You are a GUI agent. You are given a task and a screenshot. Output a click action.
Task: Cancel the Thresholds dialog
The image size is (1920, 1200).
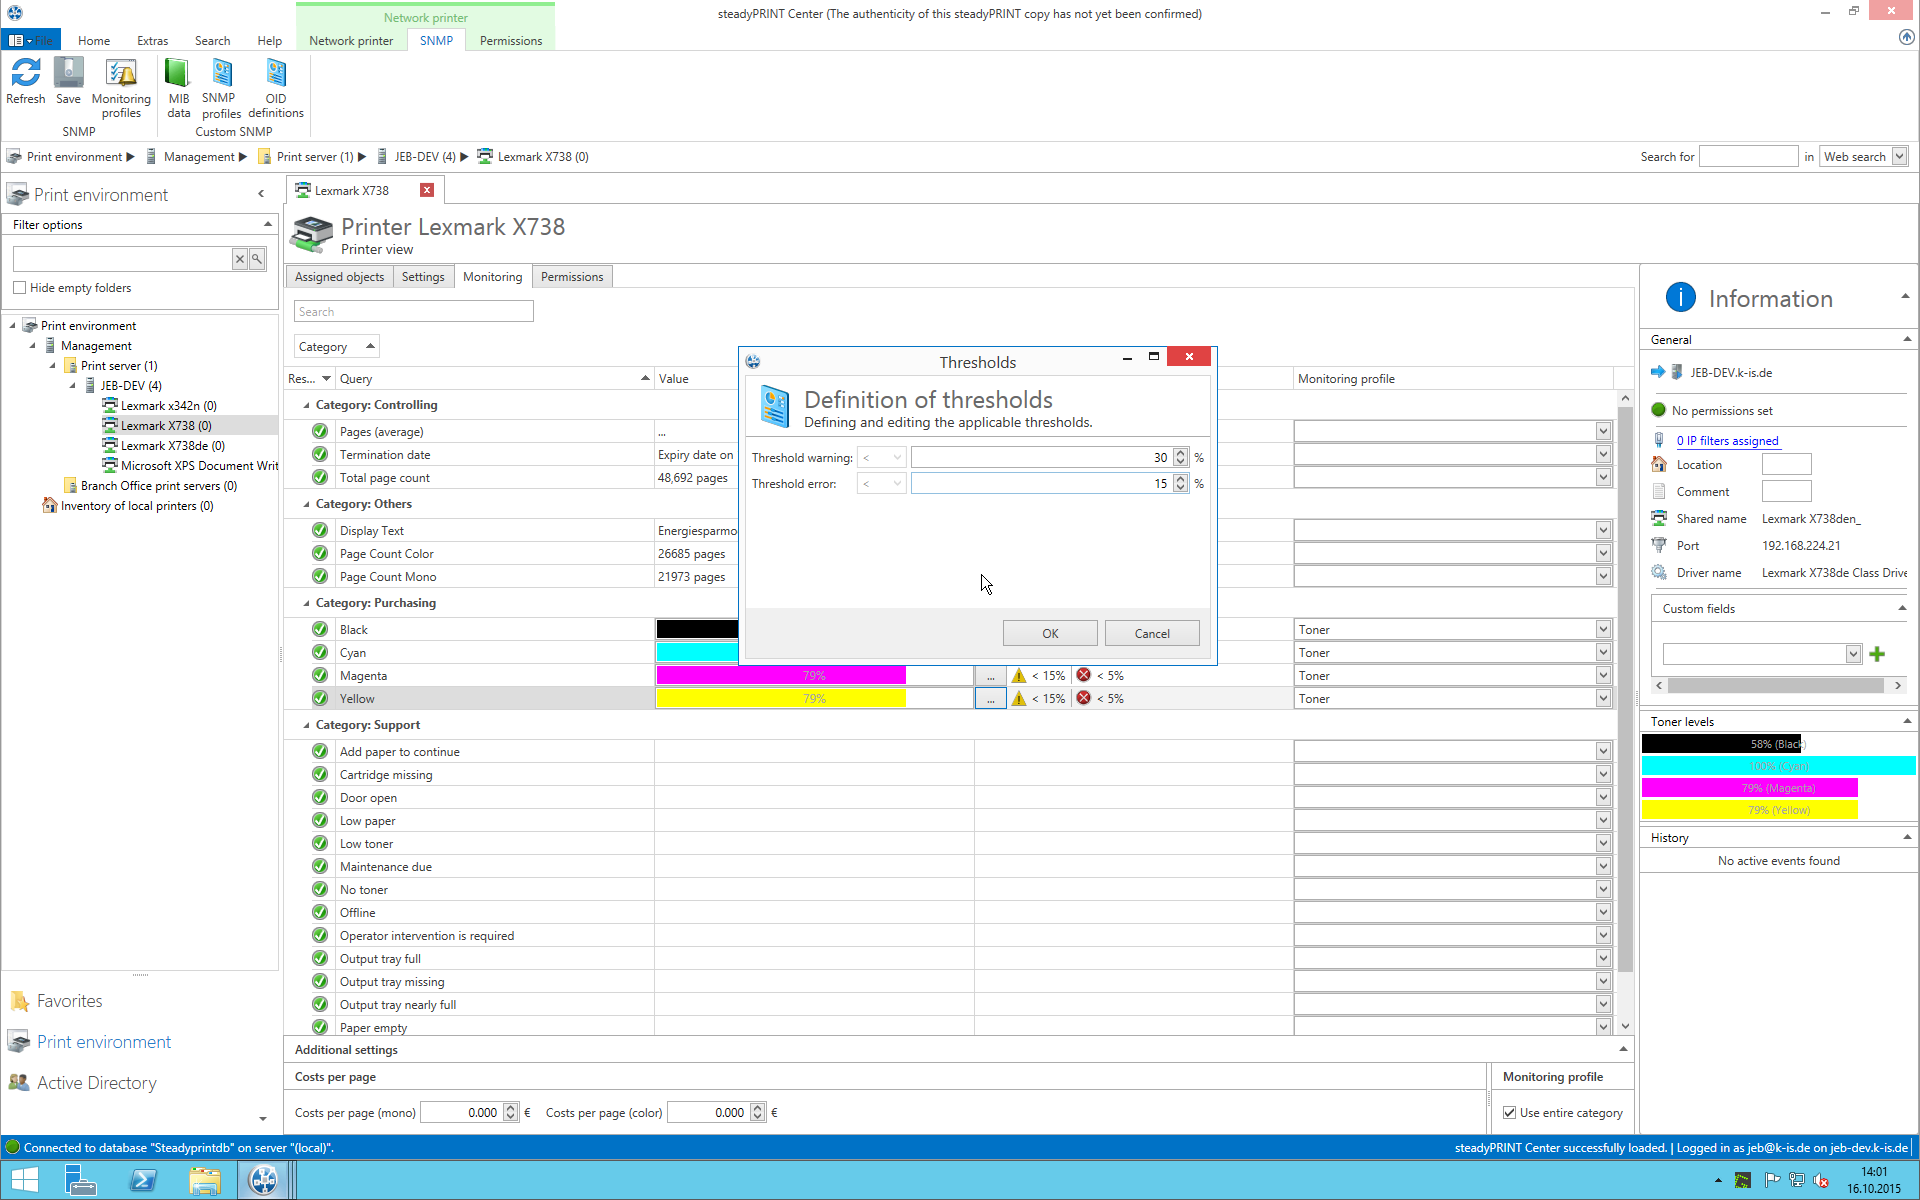pos(1152,633)
